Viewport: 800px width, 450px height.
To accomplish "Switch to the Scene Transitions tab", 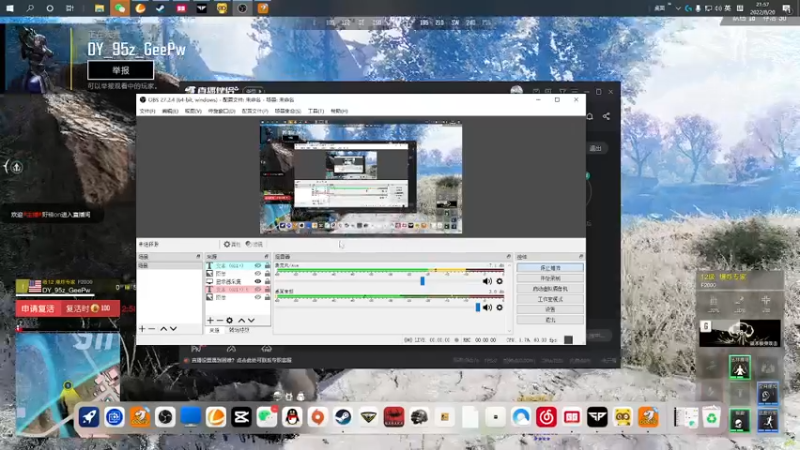I will [x=239, y=331].
